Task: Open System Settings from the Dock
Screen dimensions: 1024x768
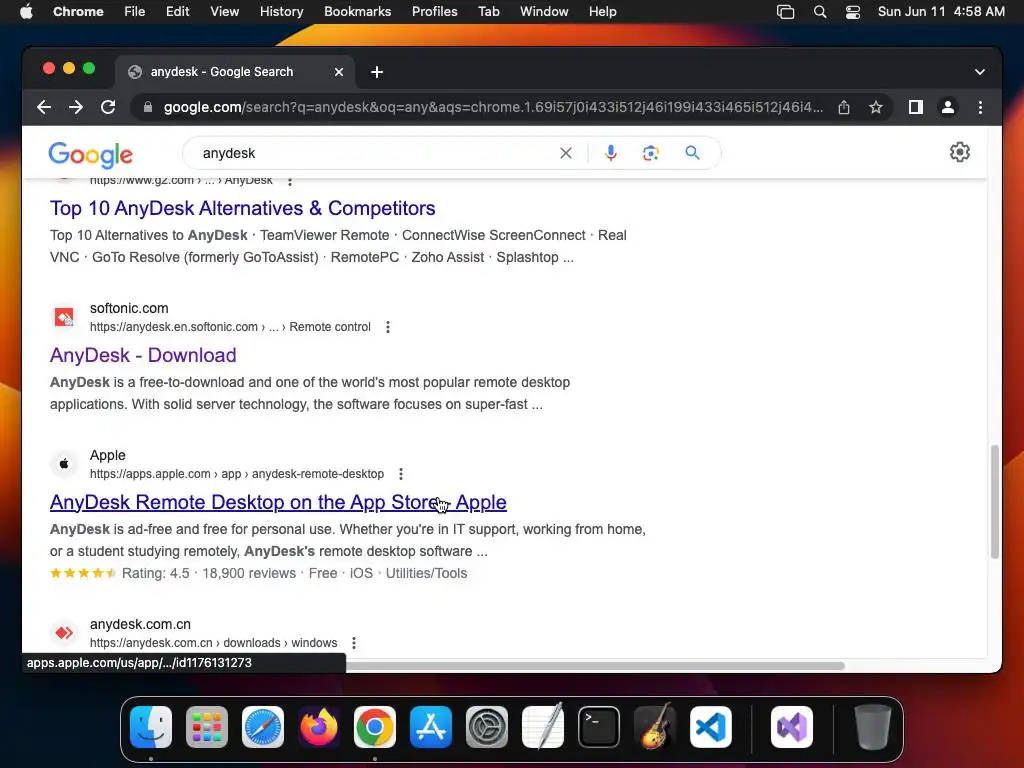Action: pos(487,727)
